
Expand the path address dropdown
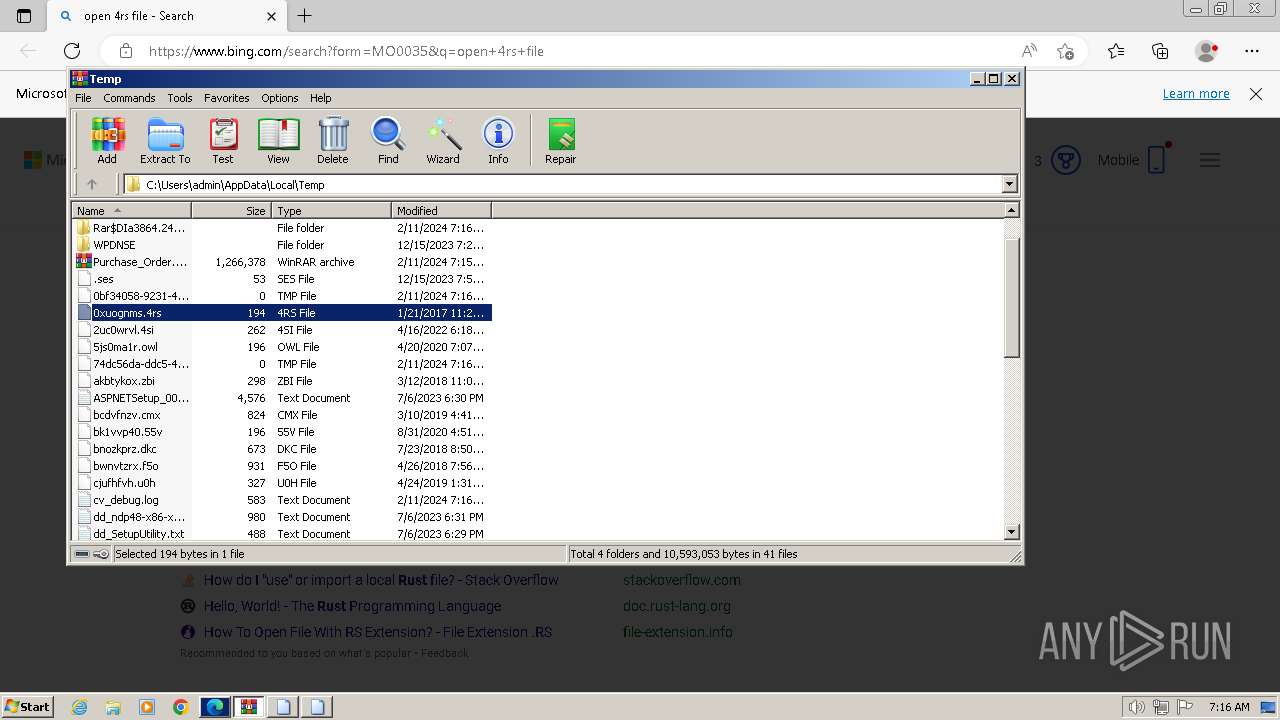(1009, 184)
